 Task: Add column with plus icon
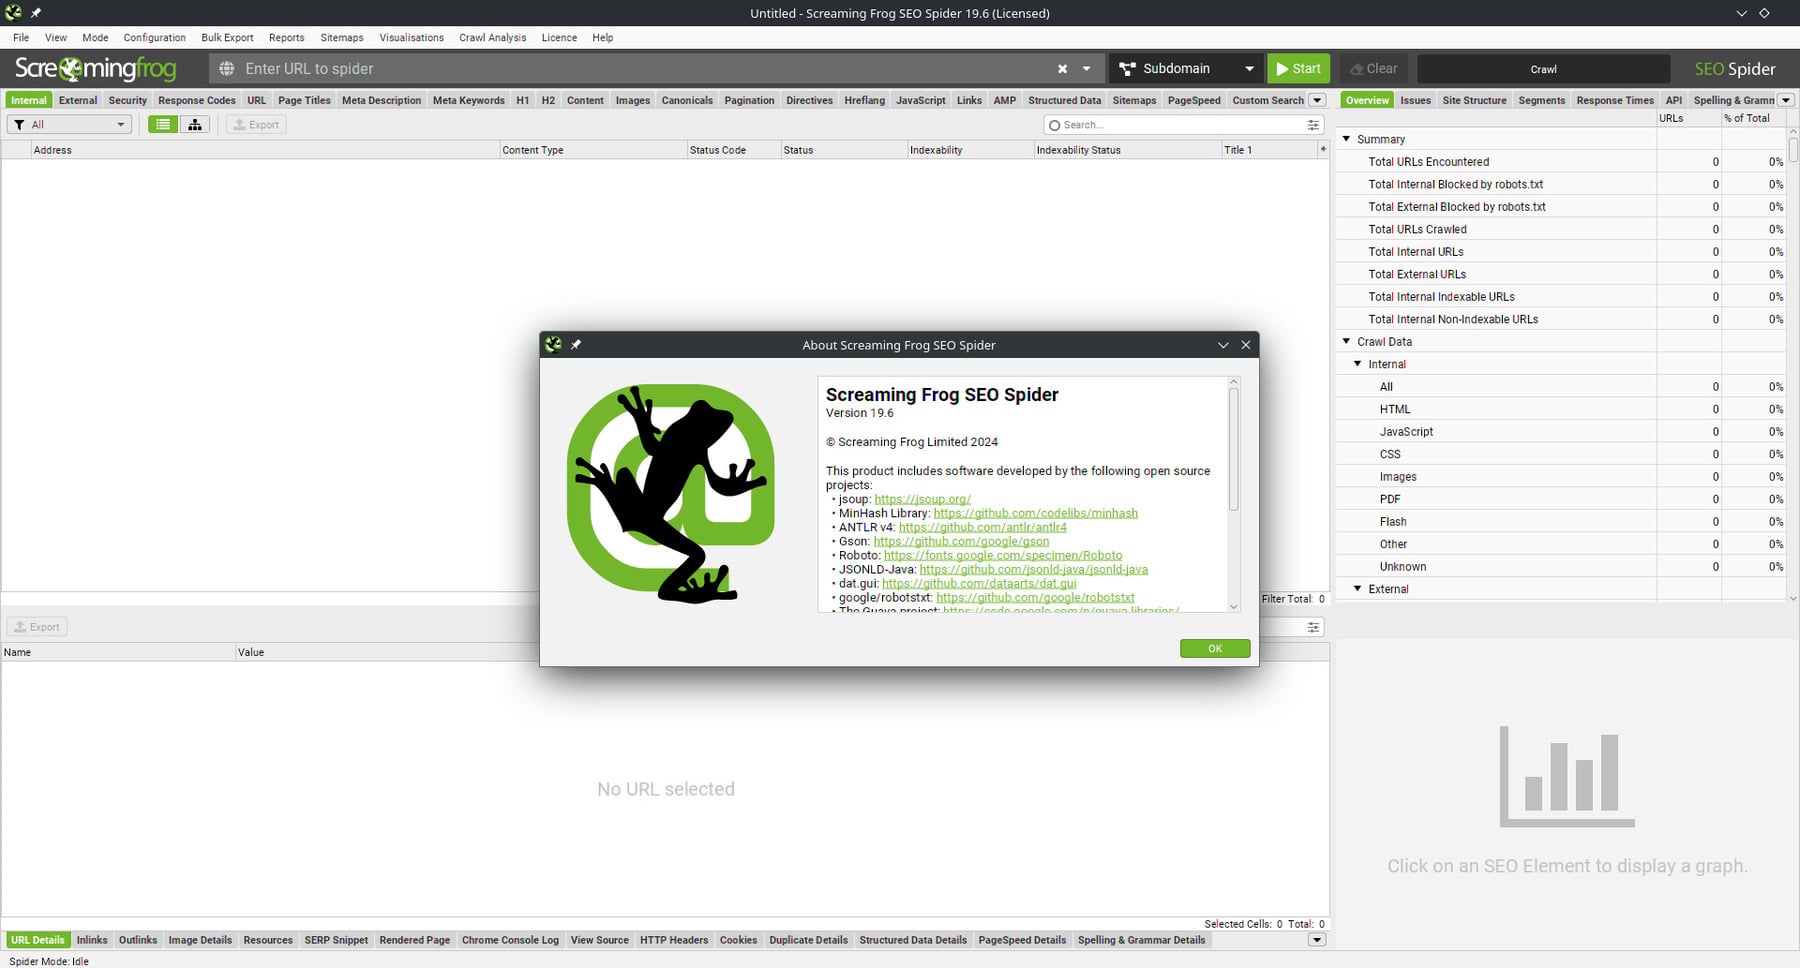pyautogui.click(x=1323, y=149)
